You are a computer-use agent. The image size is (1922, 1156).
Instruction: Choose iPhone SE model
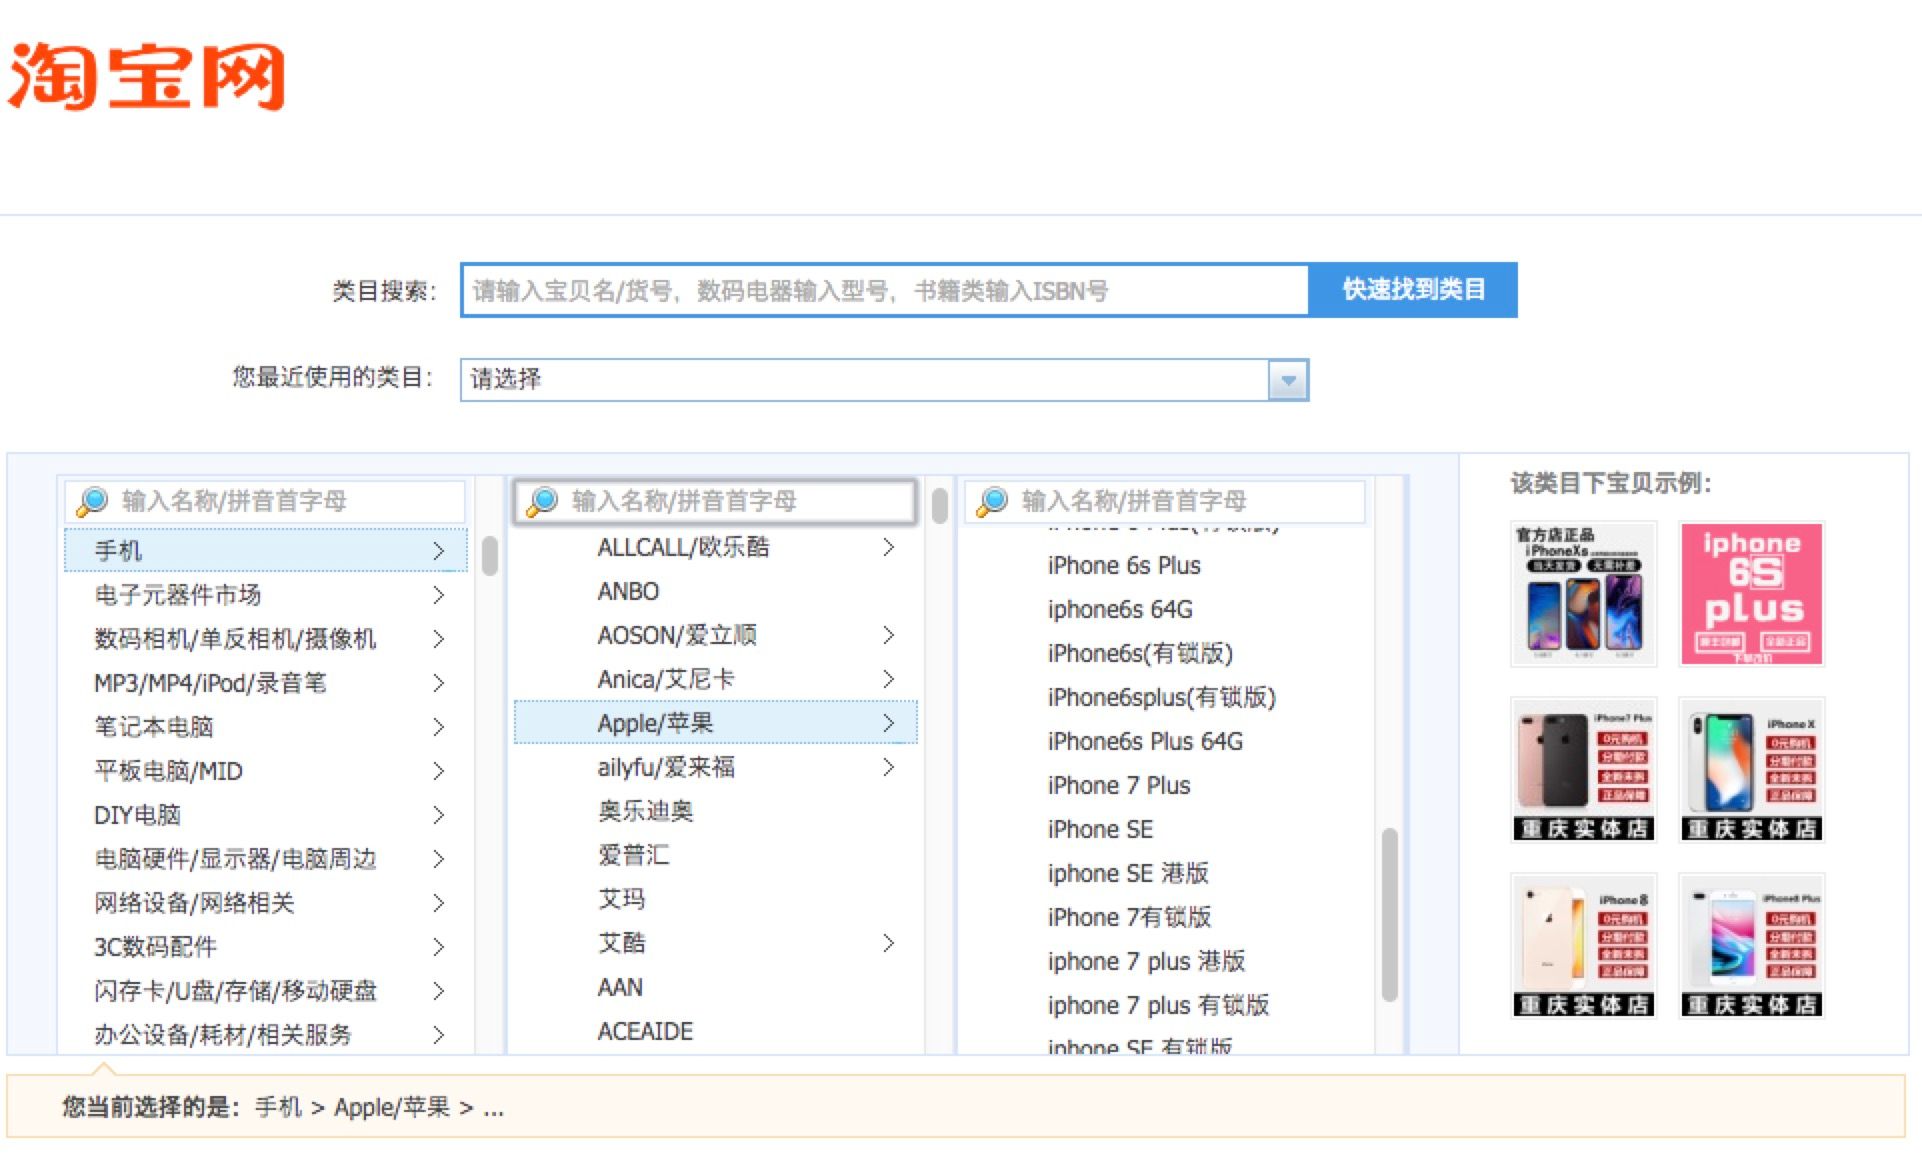[1166, 829]
